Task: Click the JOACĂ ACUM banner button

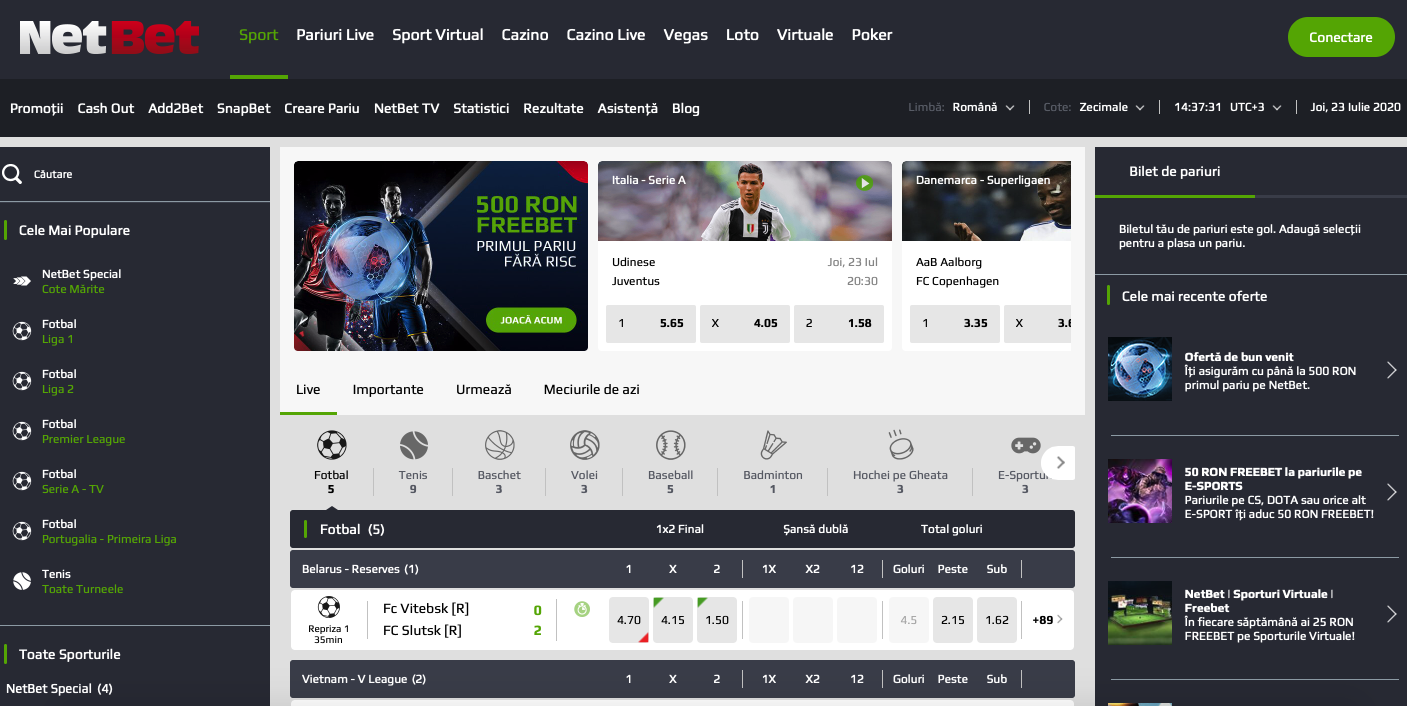Action: pyautogui.click(x=532, y=320)
